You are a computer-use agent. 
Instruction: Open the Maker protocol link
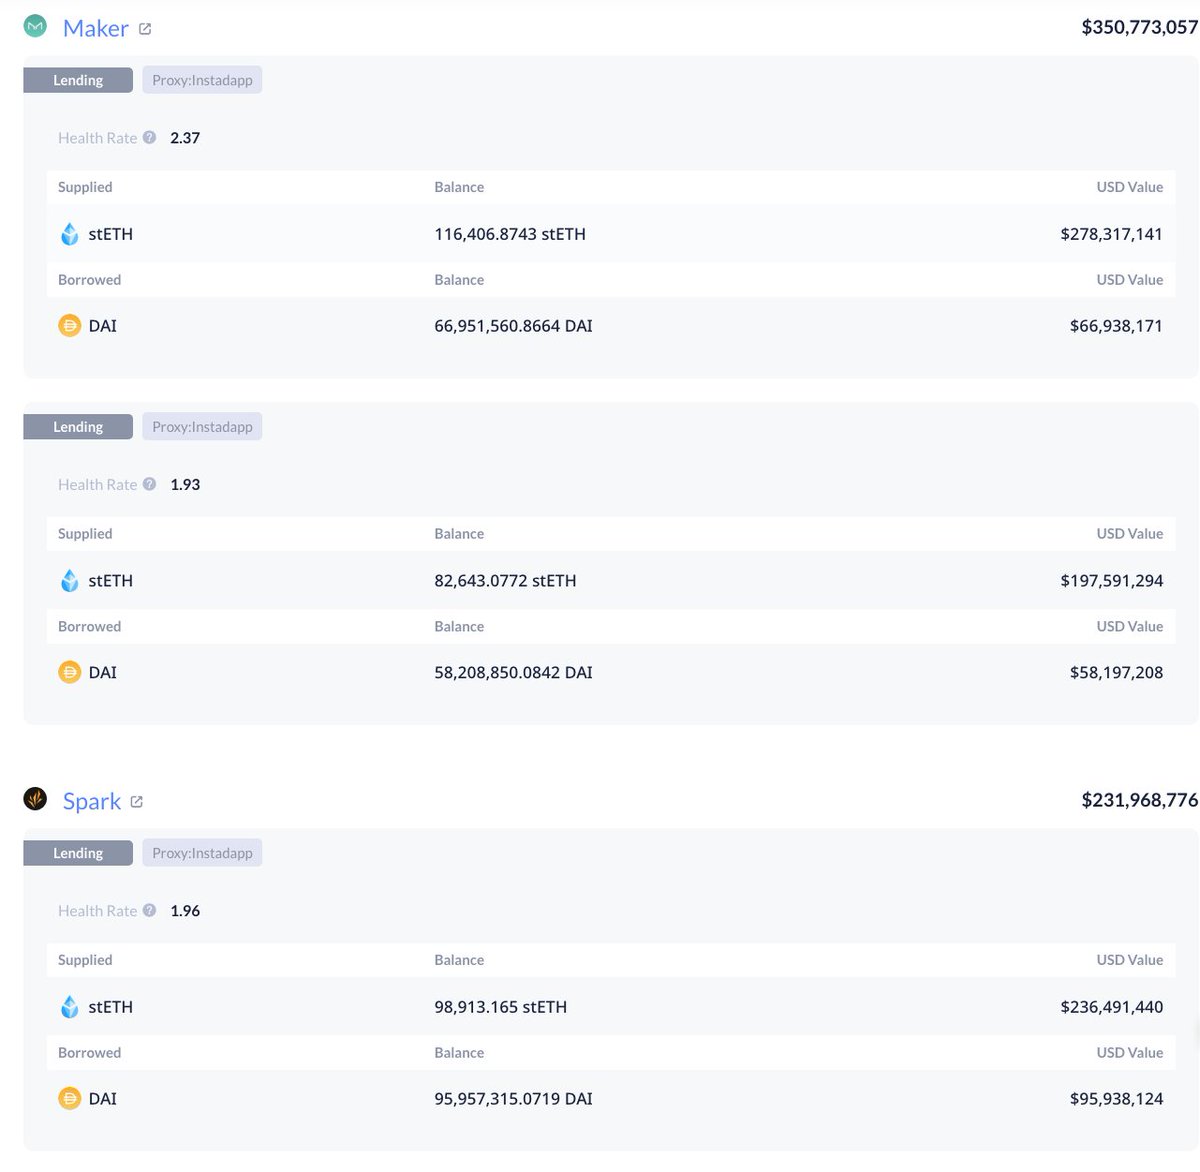point(95,28)
